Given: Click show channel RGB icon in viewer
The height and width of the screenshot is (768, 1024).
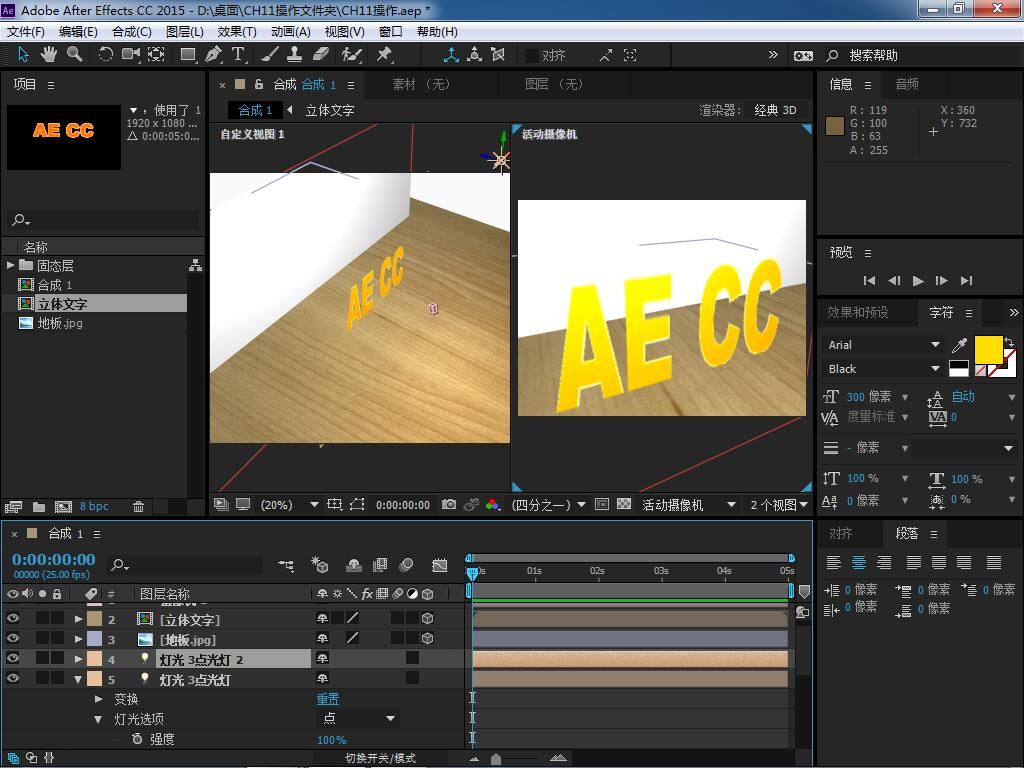Looking at the screenshot, I should tap(493, 504).
